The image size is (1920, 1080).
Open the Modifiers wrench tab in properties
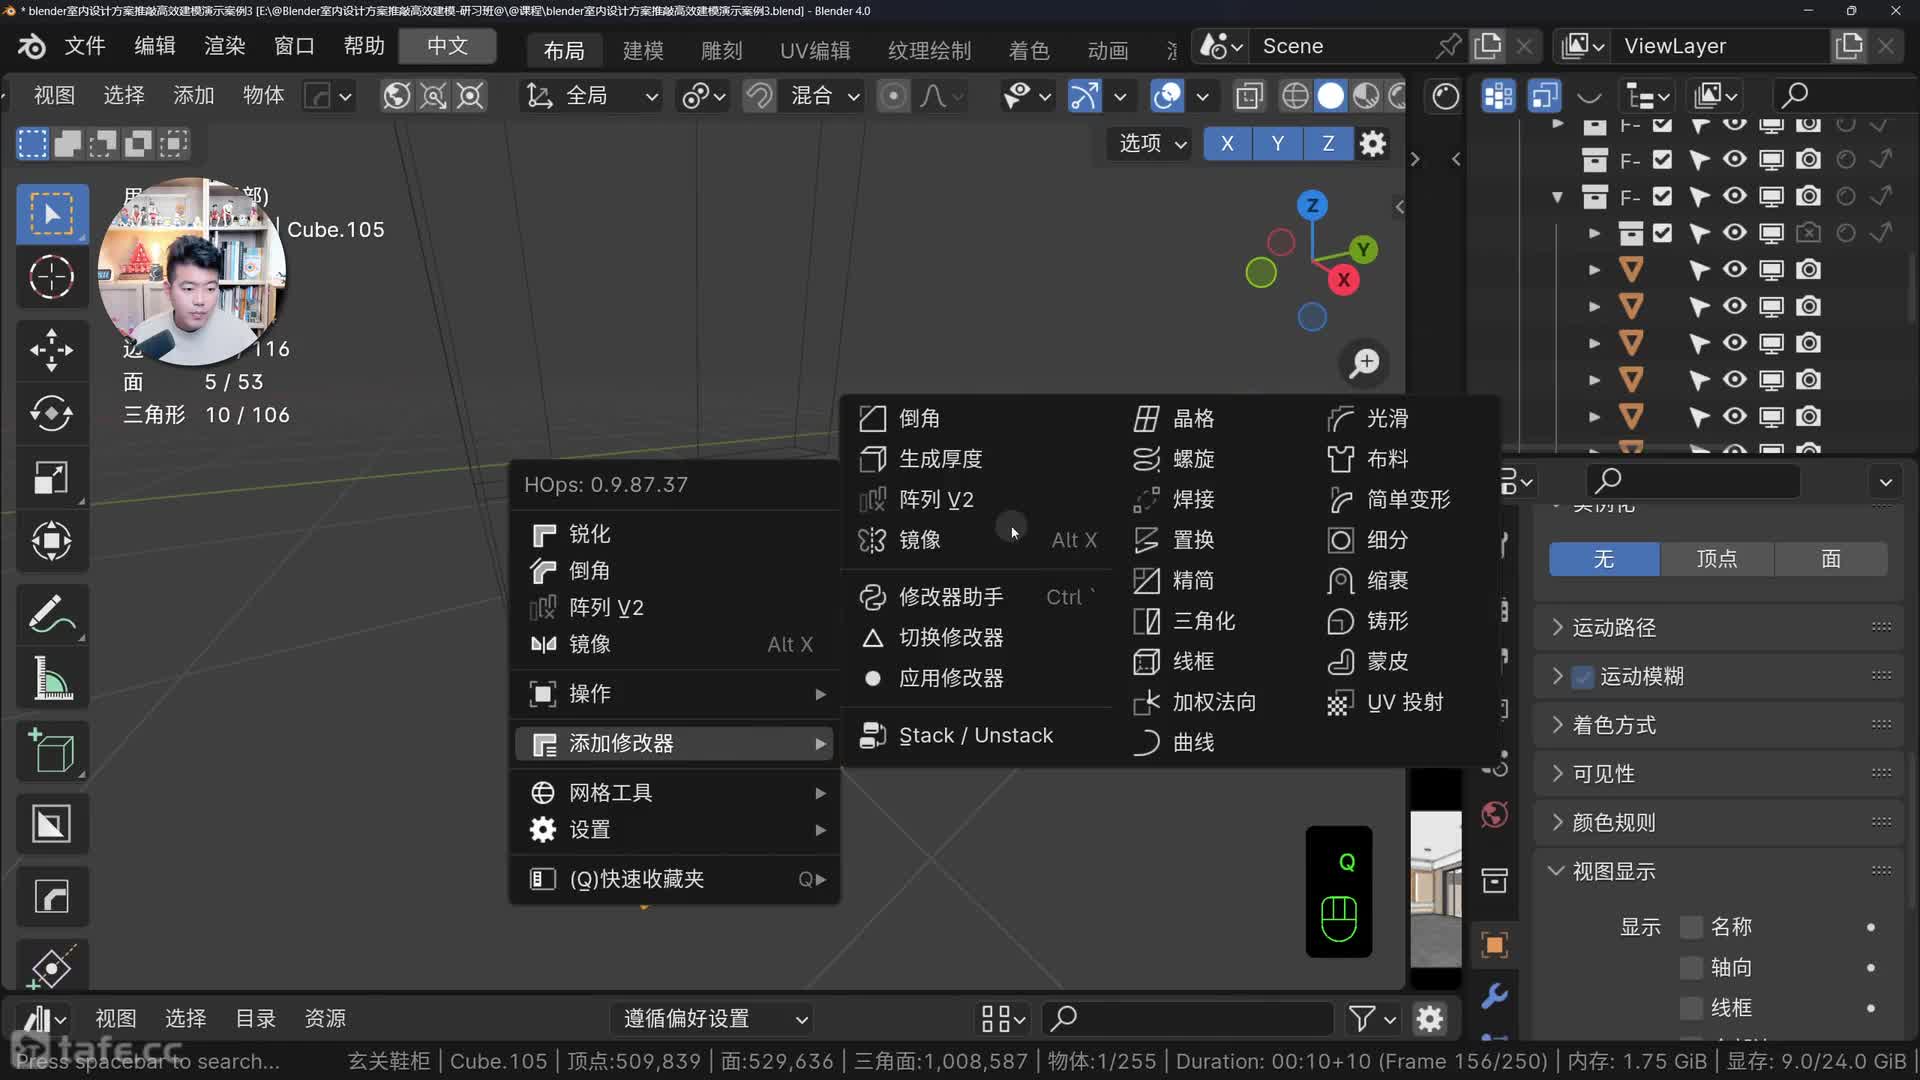pos(1494,996)
